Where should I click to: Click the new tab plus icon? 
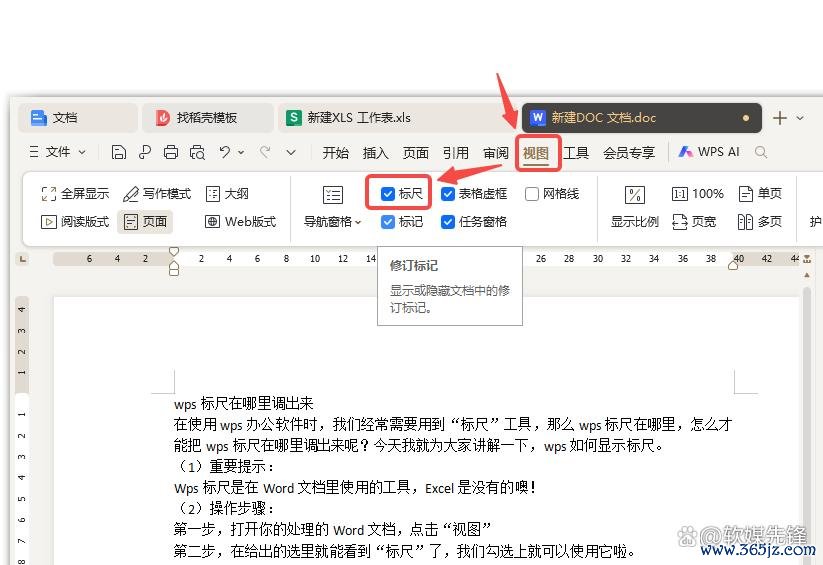[x=780, y=118]
